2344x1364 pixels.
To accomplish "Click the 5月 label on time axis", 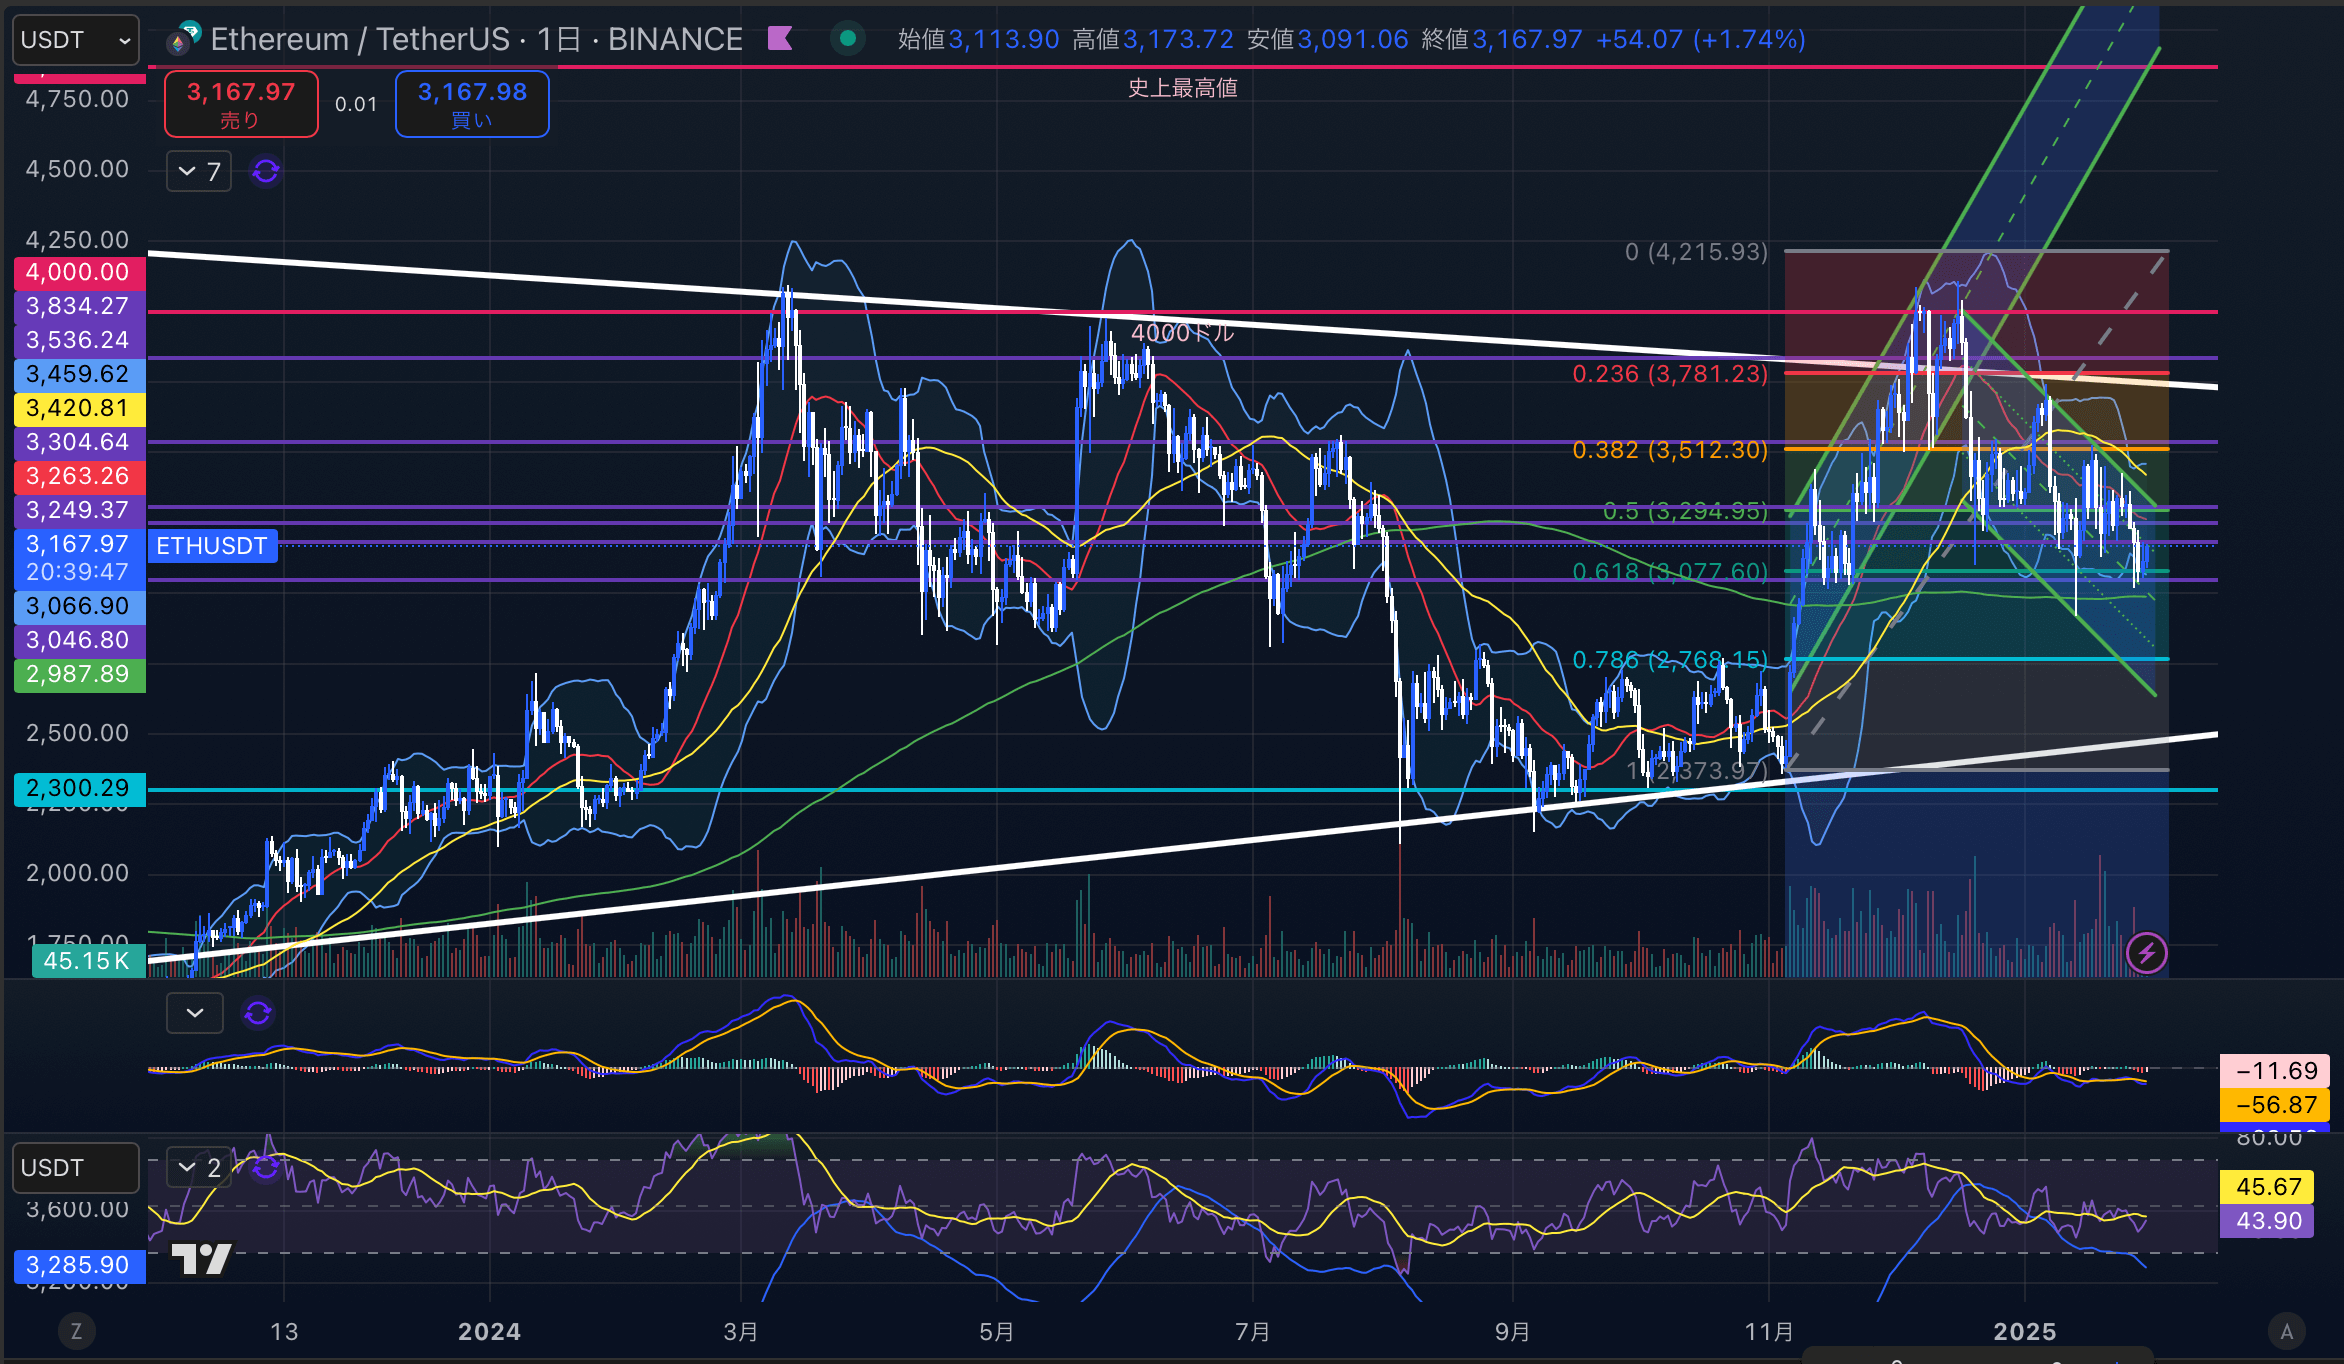I will (997, 1332).
